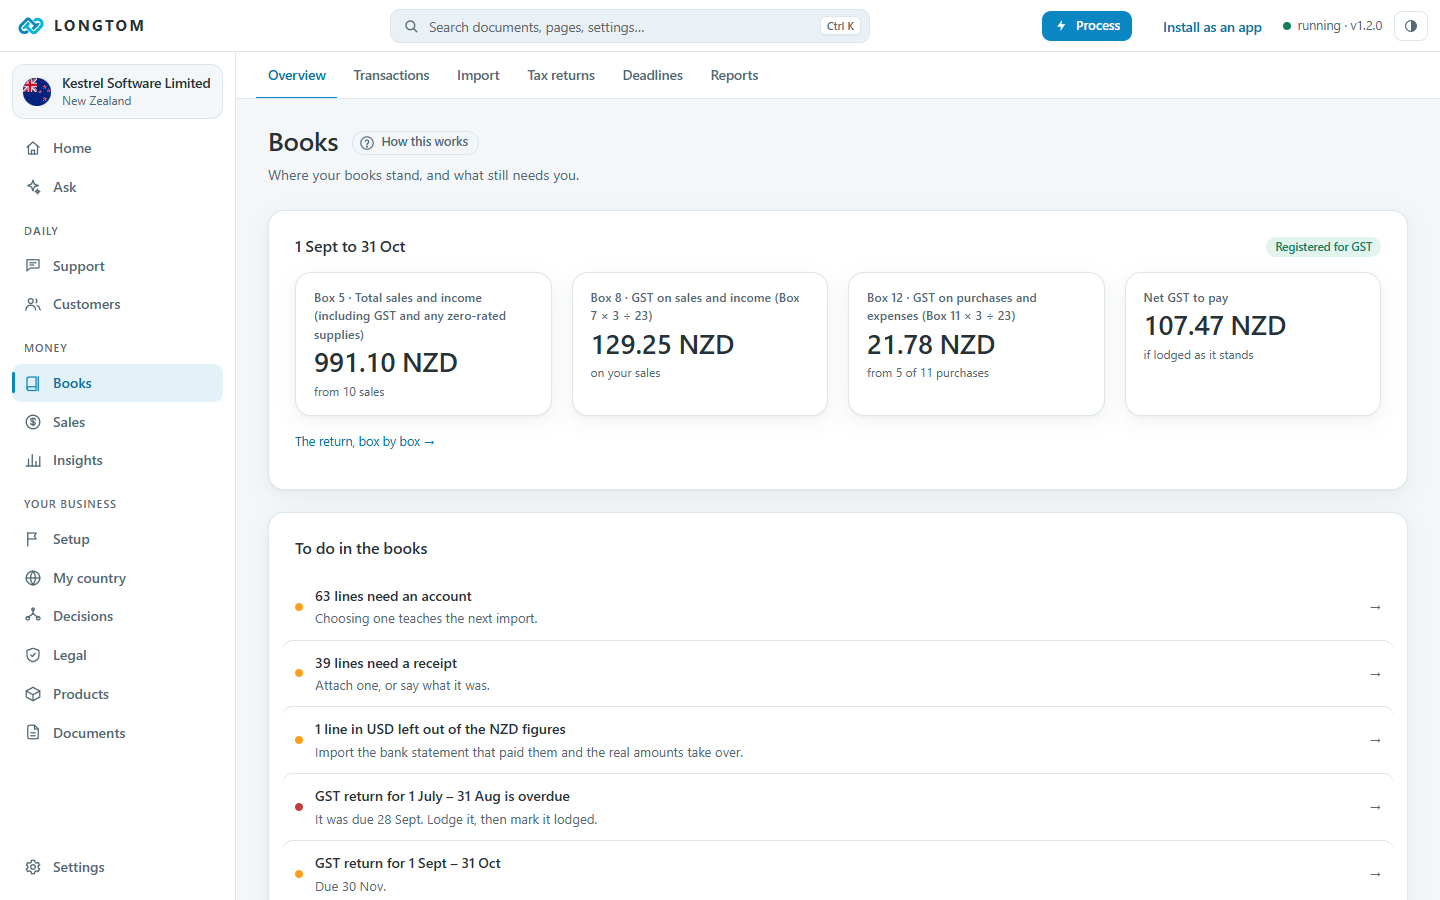The height and width of the screenshot is (900, 1440).
Task: Open the overdue July–Aug GST return arrow
Action: (1375, 807)
